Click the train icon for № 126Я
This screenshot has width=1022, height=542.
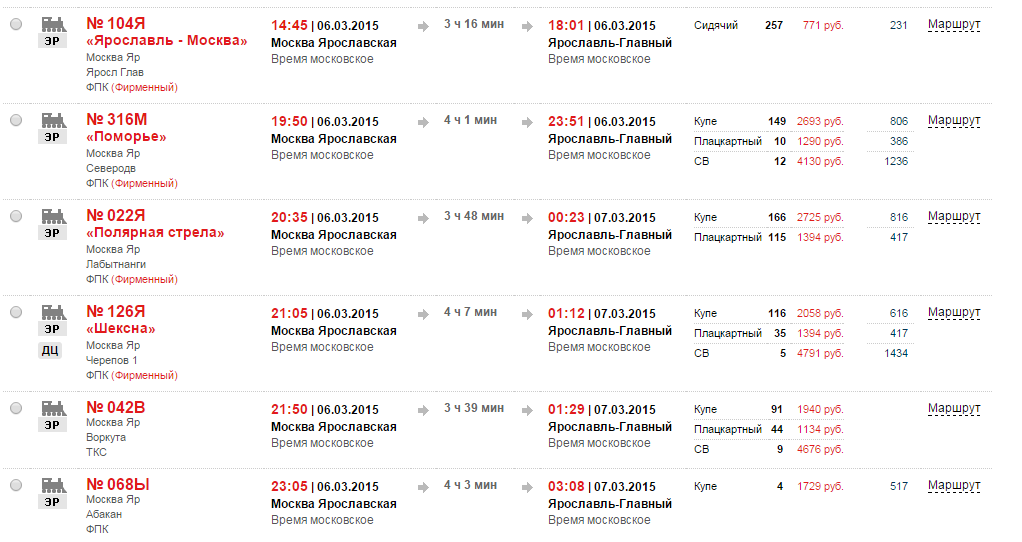click(x=52, y=311)
